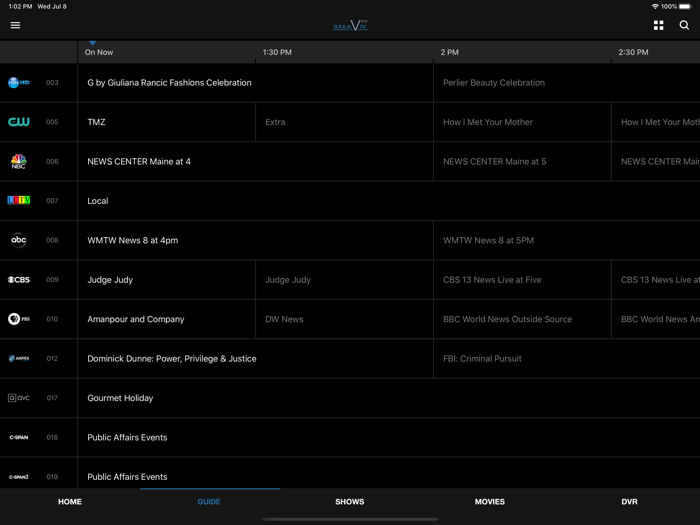Open Judge Judy airing now

[x=167, y=279]
